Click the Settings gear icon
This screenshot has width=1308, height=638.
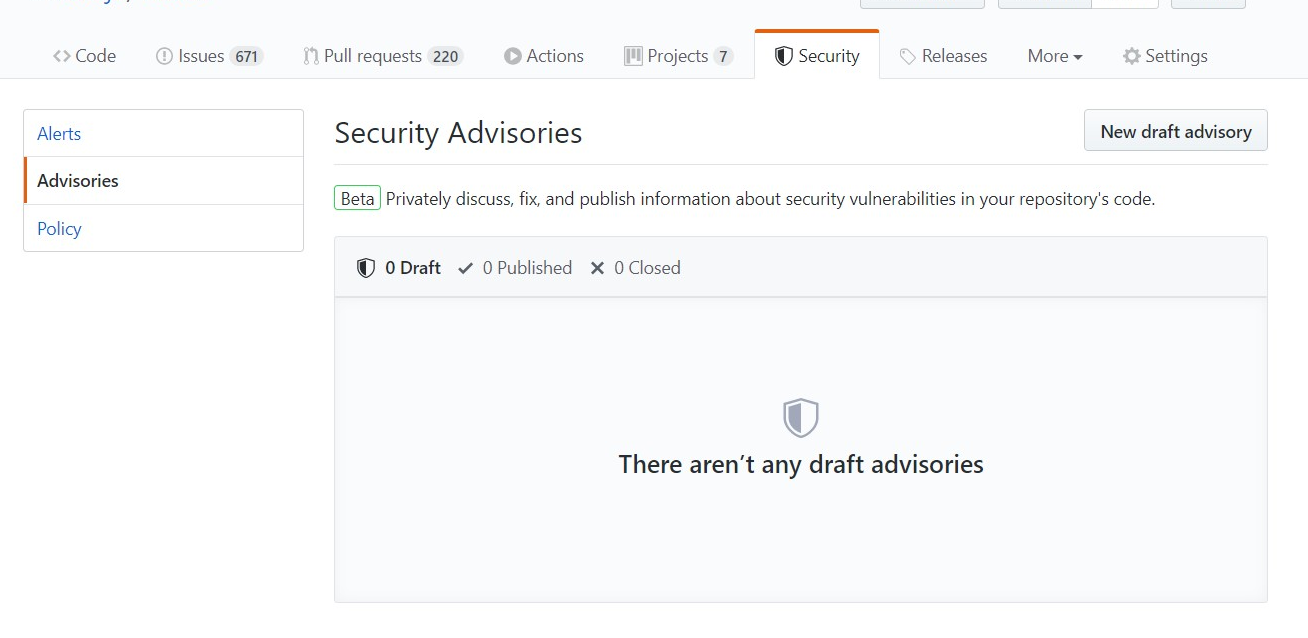[x=1131, y=56]
